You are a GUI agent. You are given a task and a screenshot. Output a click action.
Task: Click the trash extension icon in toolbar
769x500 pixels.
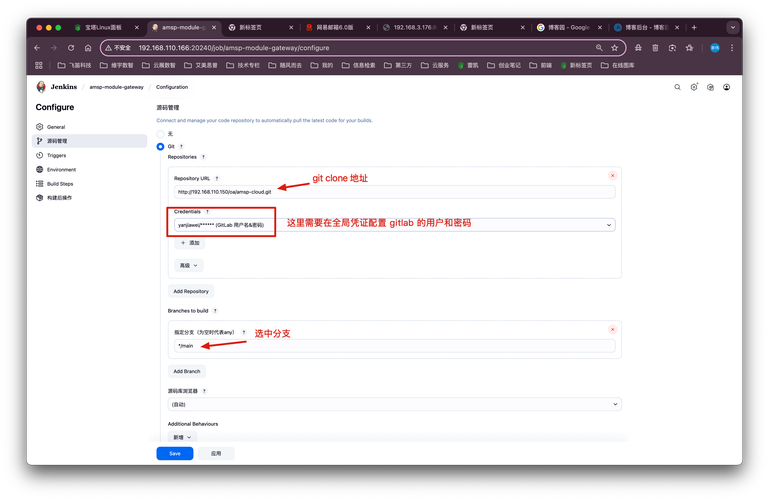655,48
